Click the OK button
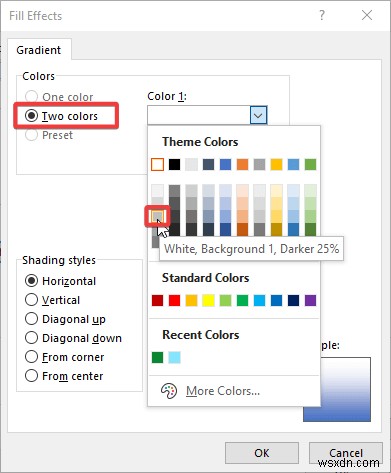The width and height of the screenshot is (391, 473). coord(262,453)
